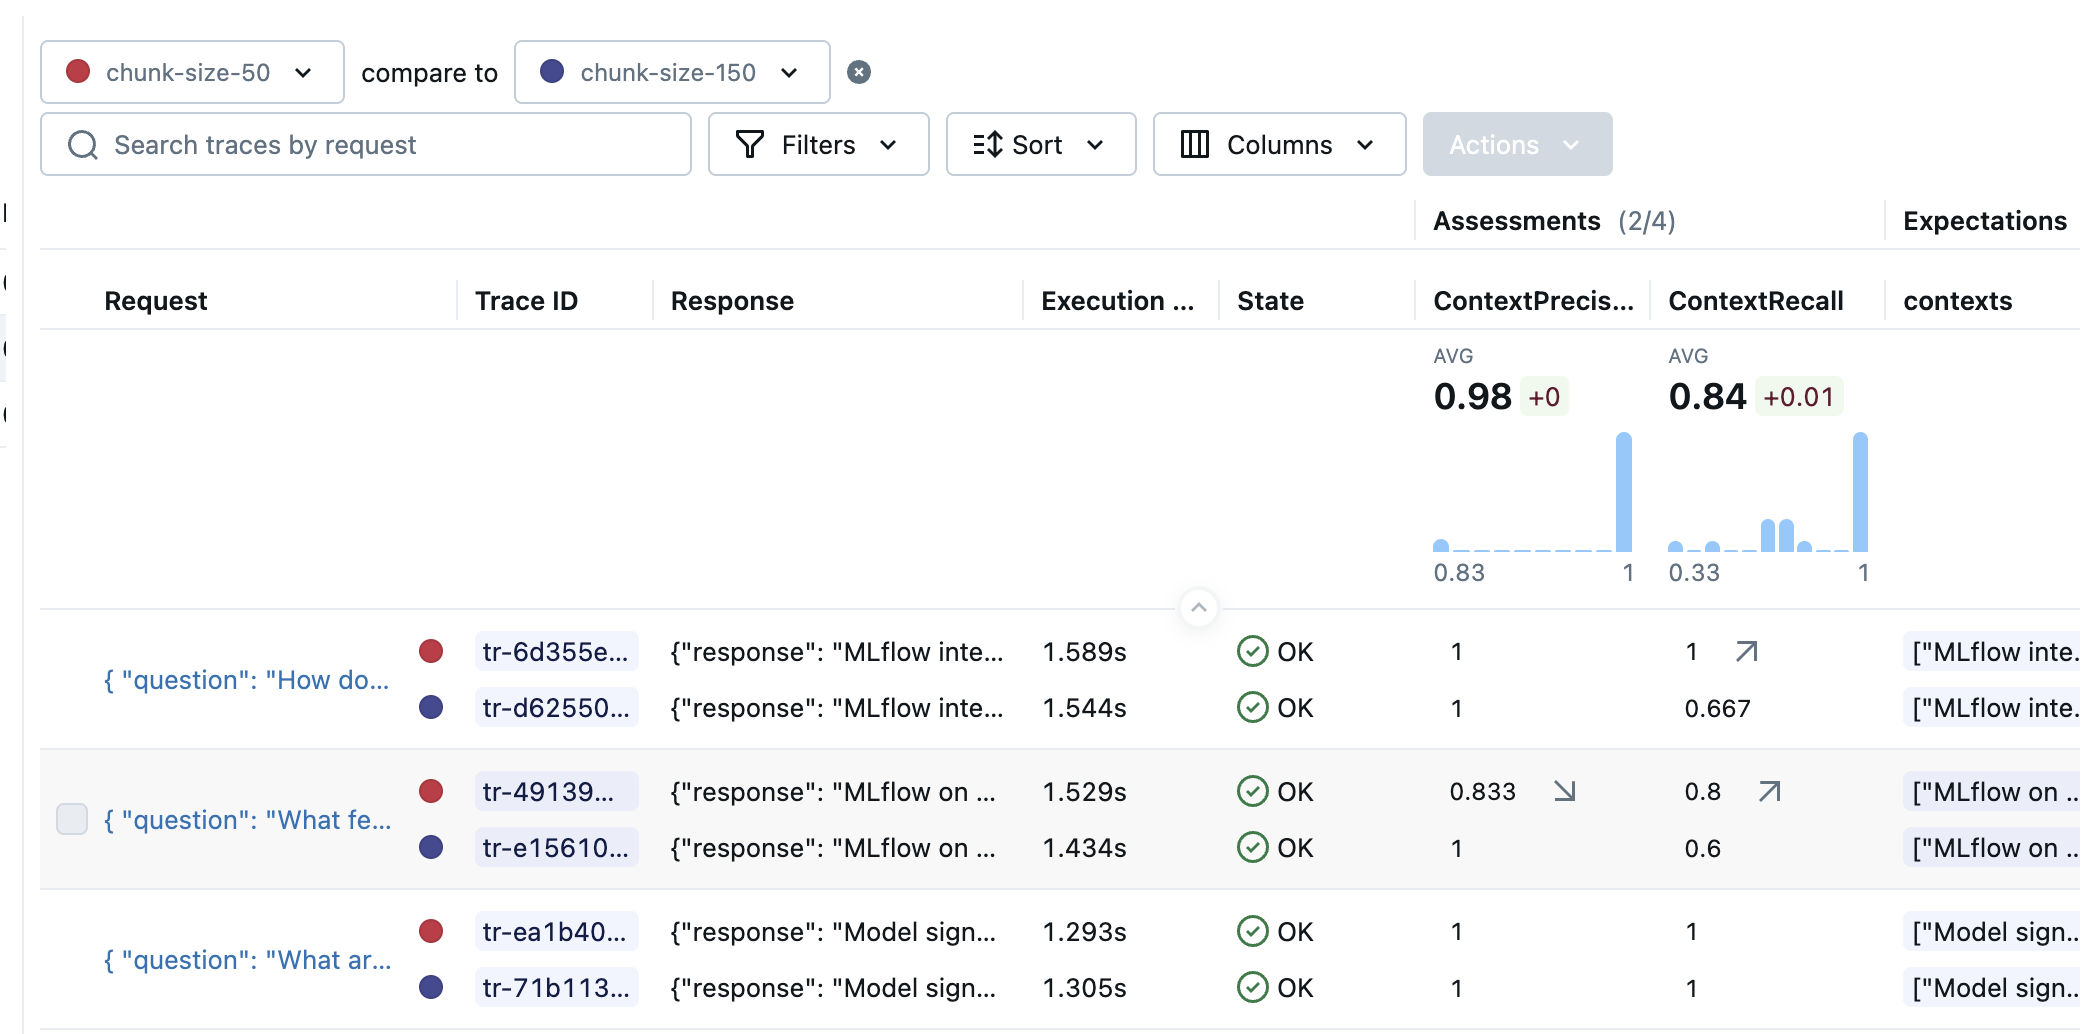Screen dimensions: 2096x1034
Task: Click the Expectations column header
Action: tap(1984, 220)
